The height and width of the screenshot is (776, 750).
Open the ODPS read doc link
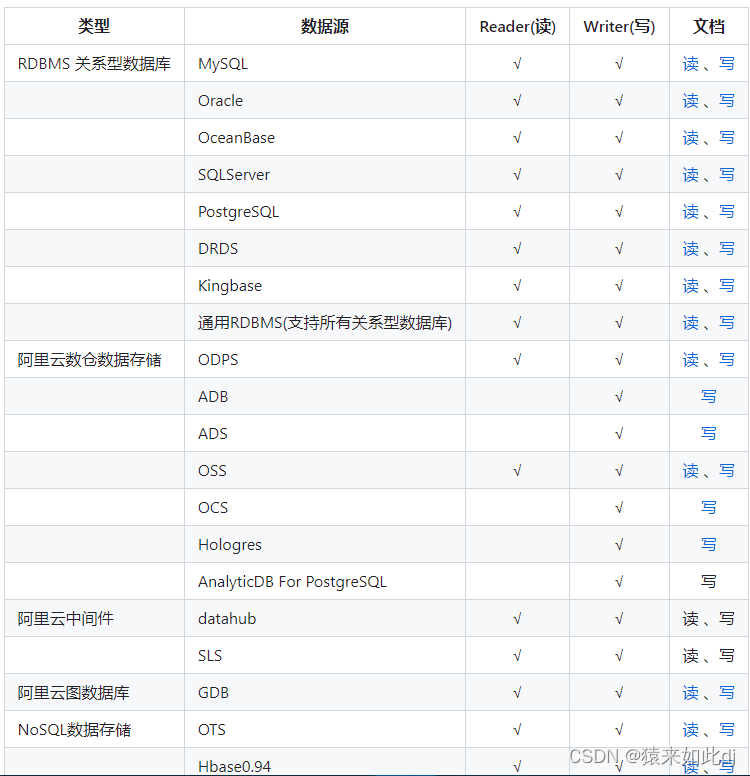click(x=691, y=360)
